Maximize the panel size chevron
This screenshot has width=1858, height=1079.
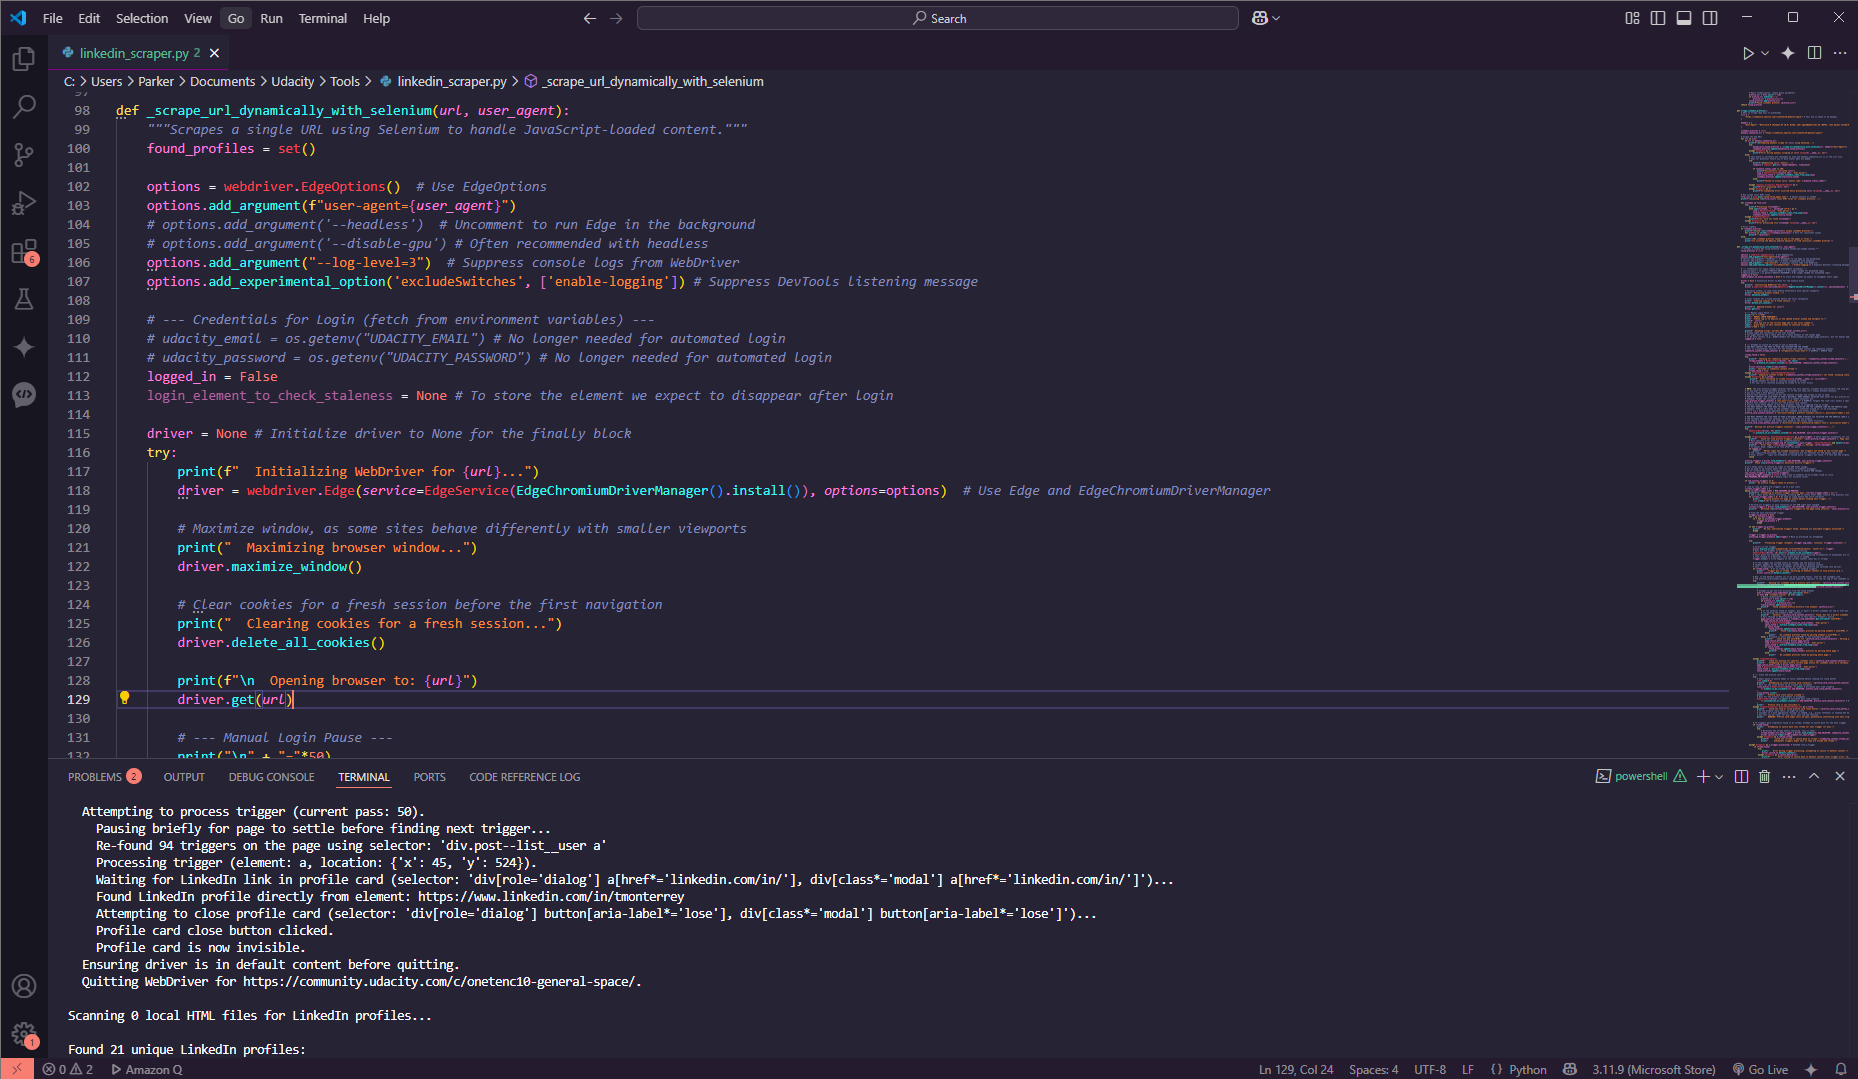[1814, 777]
